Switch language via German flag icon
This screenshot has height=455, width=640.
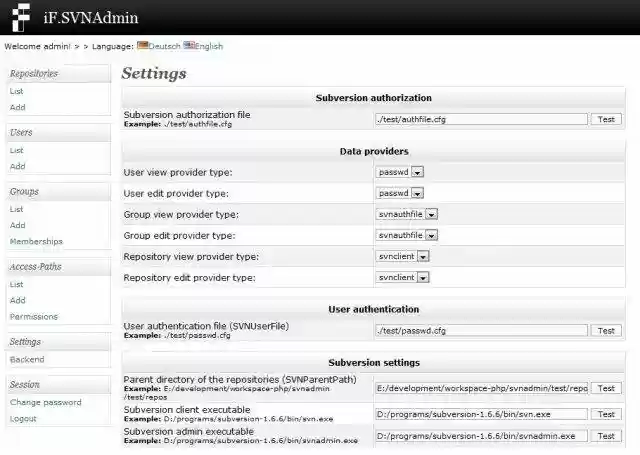(x=143, y=45)
